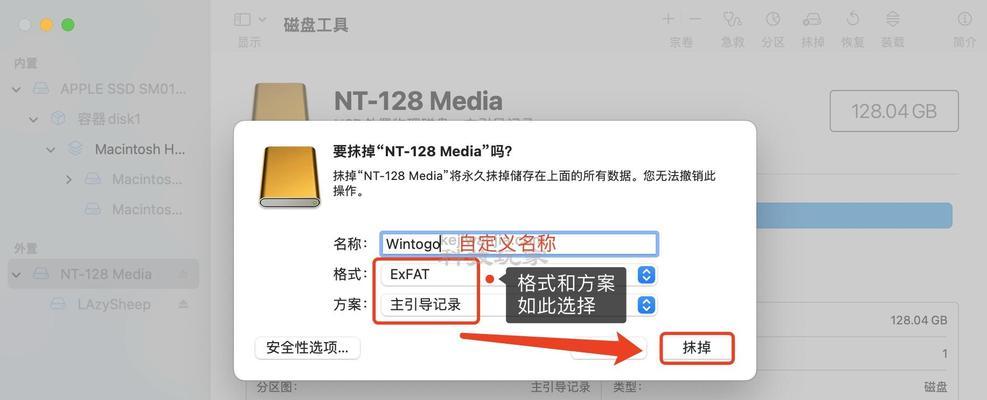
Task: Collapse the APPLE SSD tree item
Action: pyautogui.click(x=17, y=89)
